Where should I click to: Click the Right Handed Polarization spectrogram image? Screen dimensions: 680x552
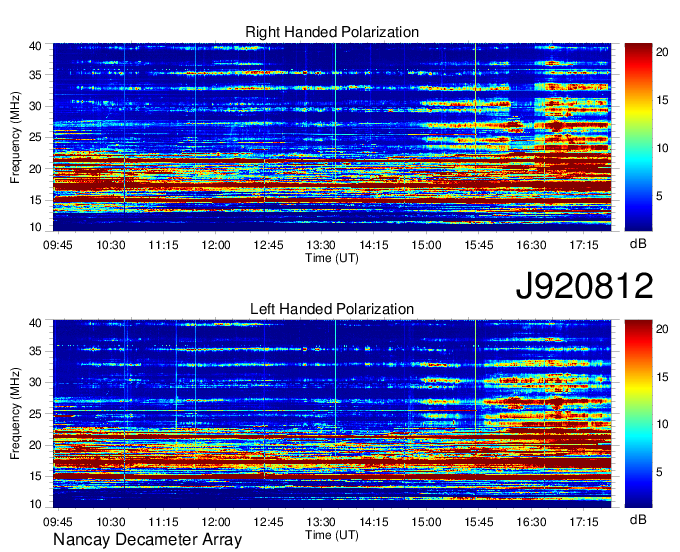[x=332, y=137]
